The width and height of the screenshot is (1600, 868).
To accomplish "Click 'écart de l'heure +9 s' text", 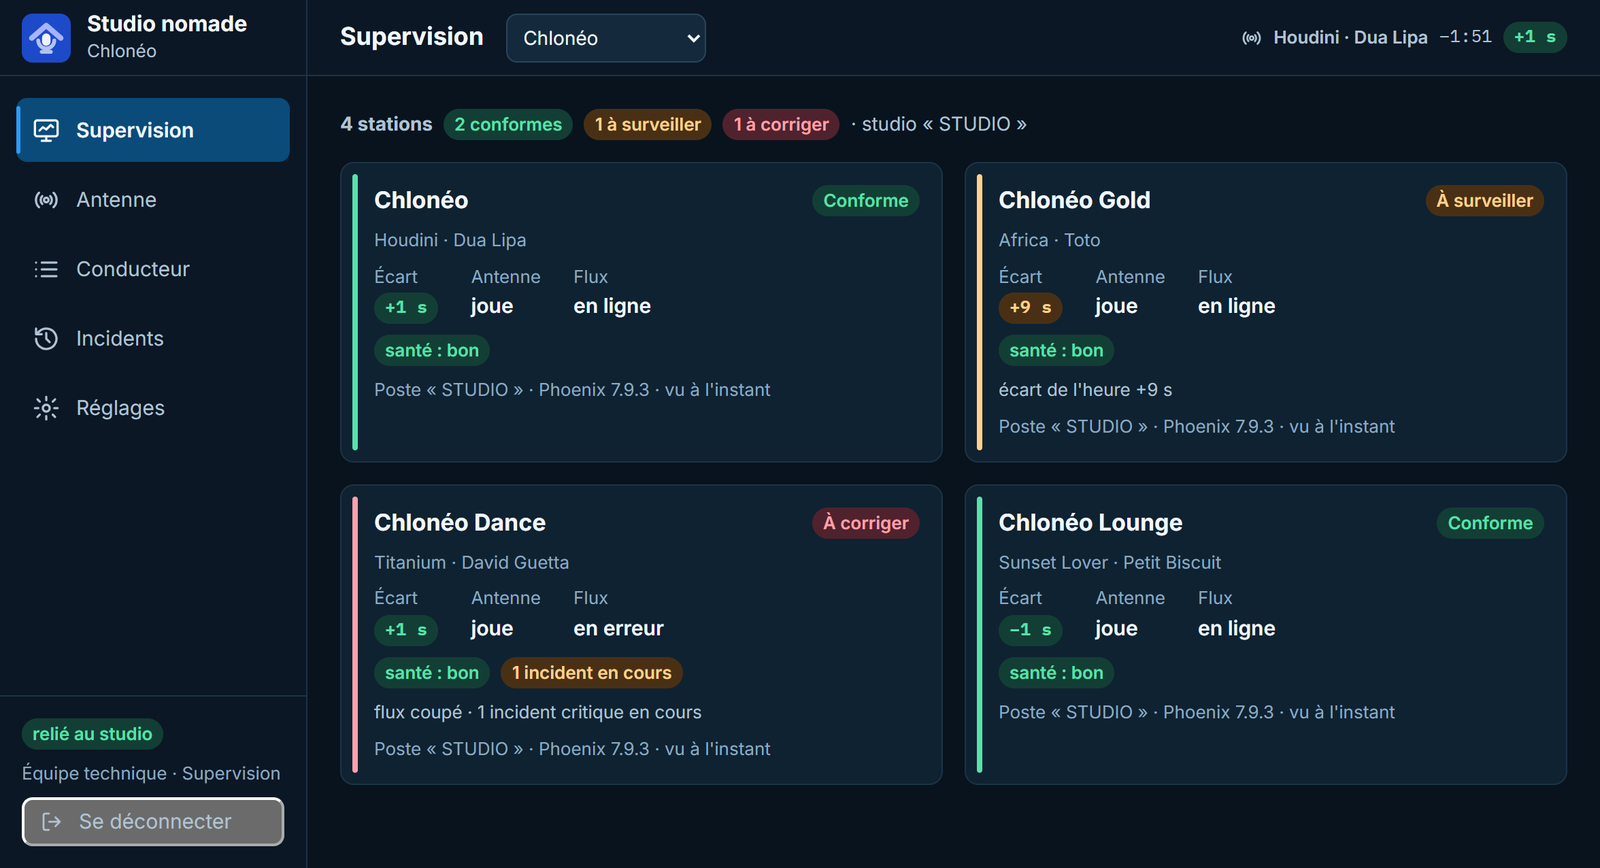I will 1085,390.
